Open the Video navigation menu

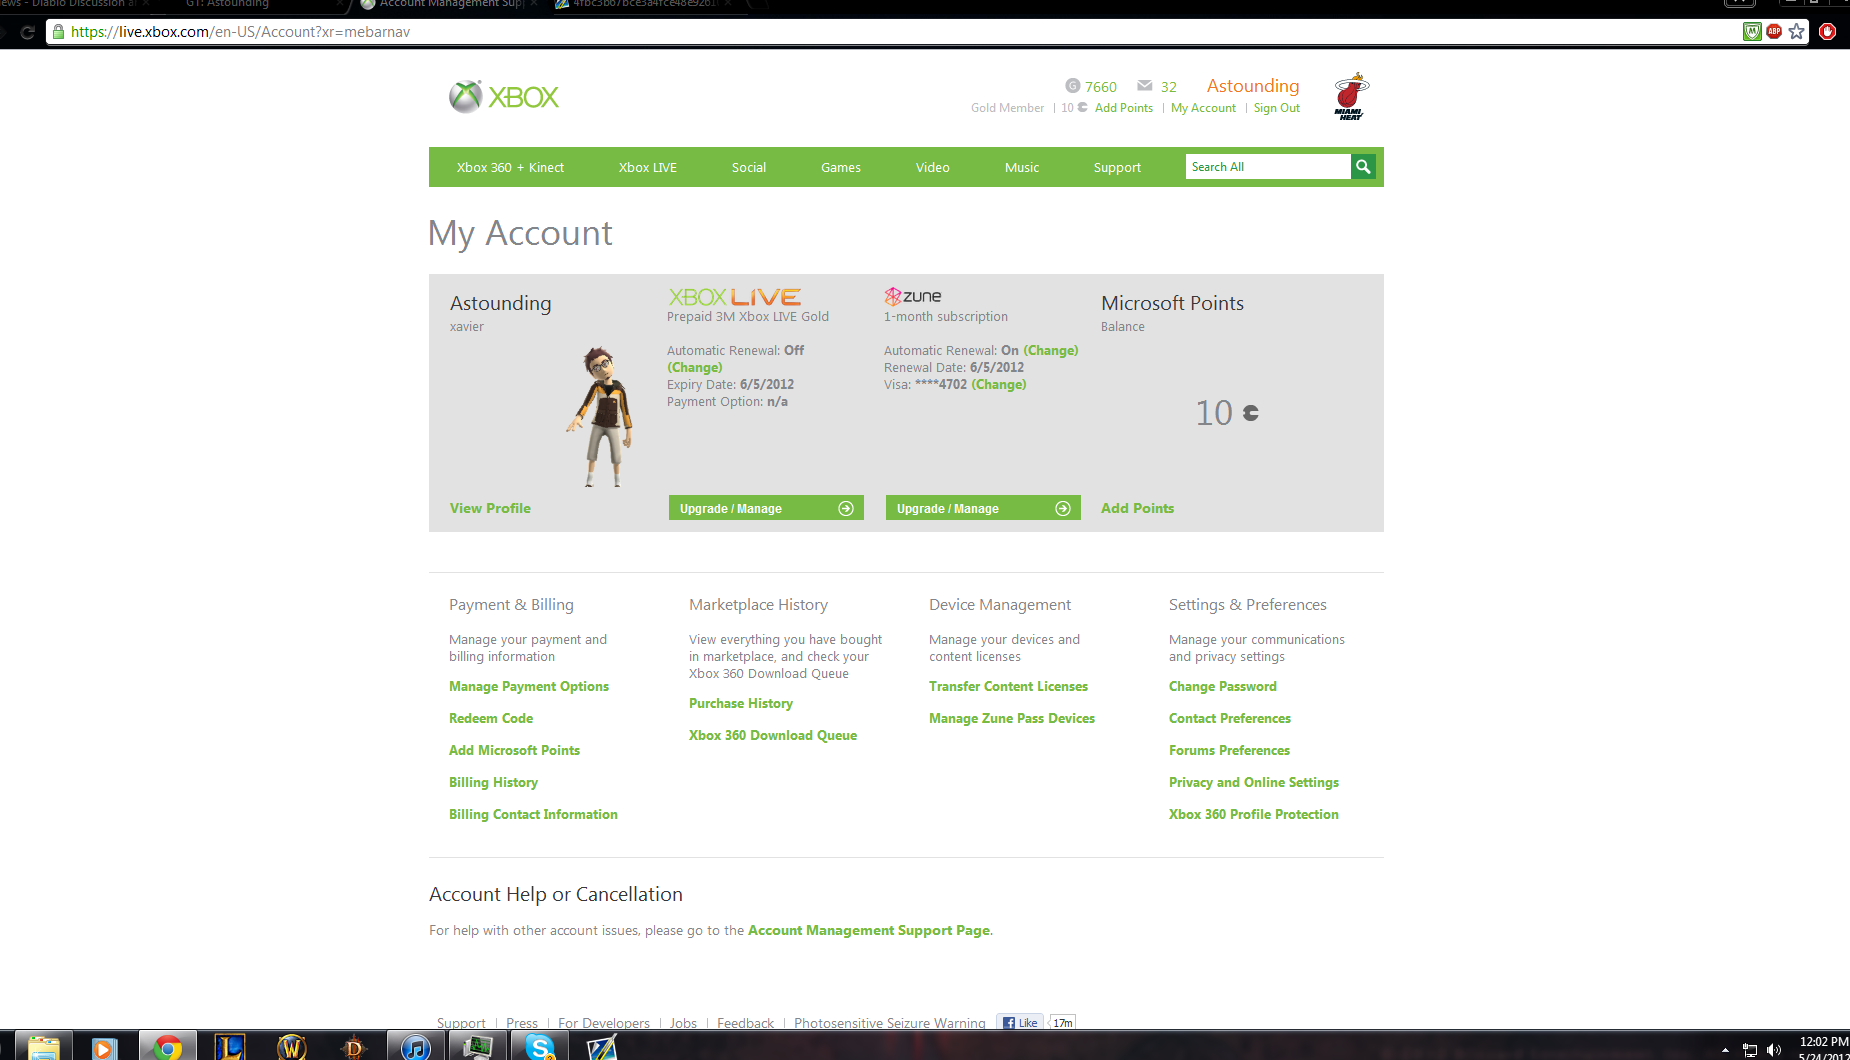933,167
